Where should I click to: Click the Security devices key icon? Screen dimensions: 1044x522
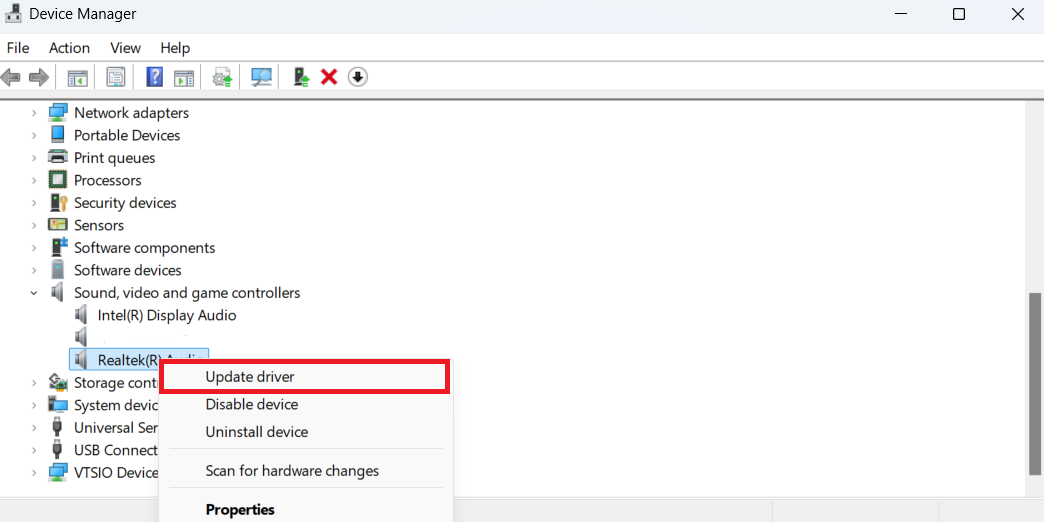(58, 202)
